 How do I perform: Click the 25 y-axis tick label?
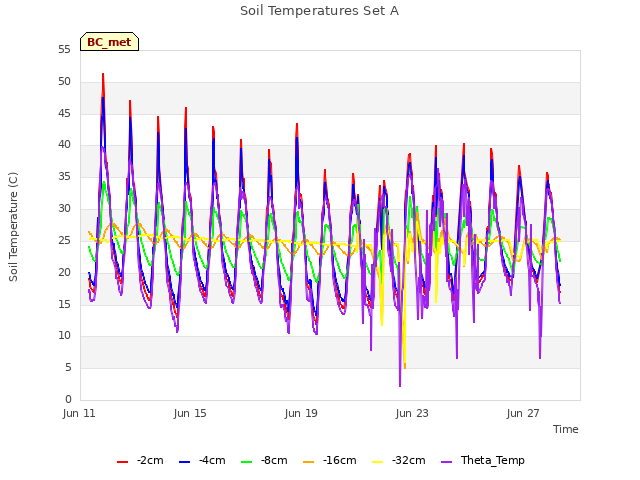pos(64,240)
